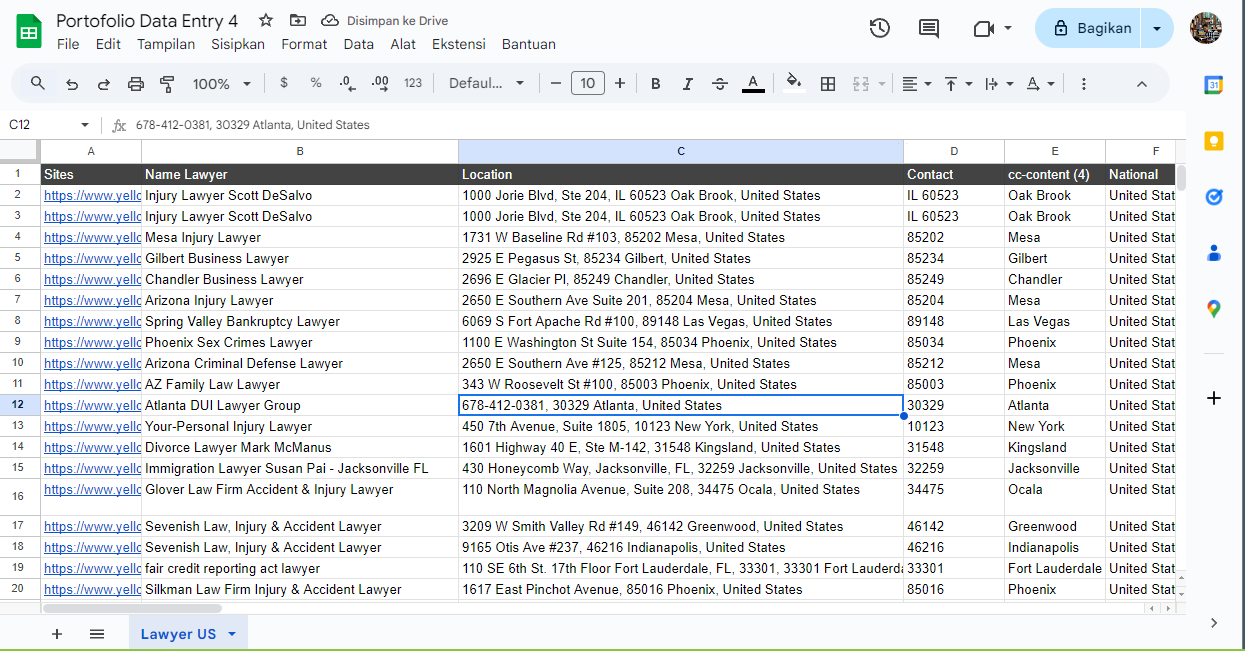Open the Alat menu

click(403, 44)
